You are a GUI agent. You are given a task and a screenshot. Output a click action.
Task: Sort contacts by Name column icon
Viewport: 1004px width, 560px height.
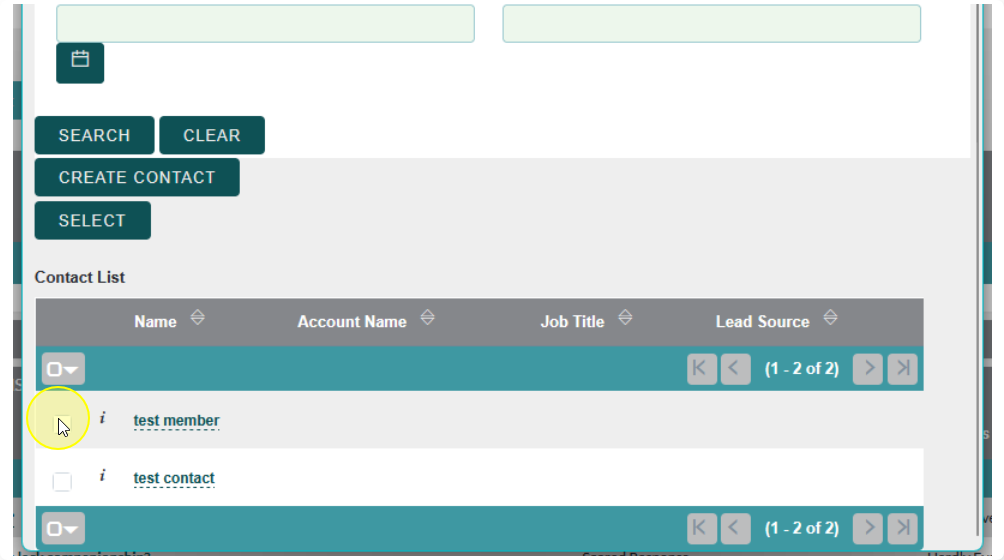click(197, 319)
